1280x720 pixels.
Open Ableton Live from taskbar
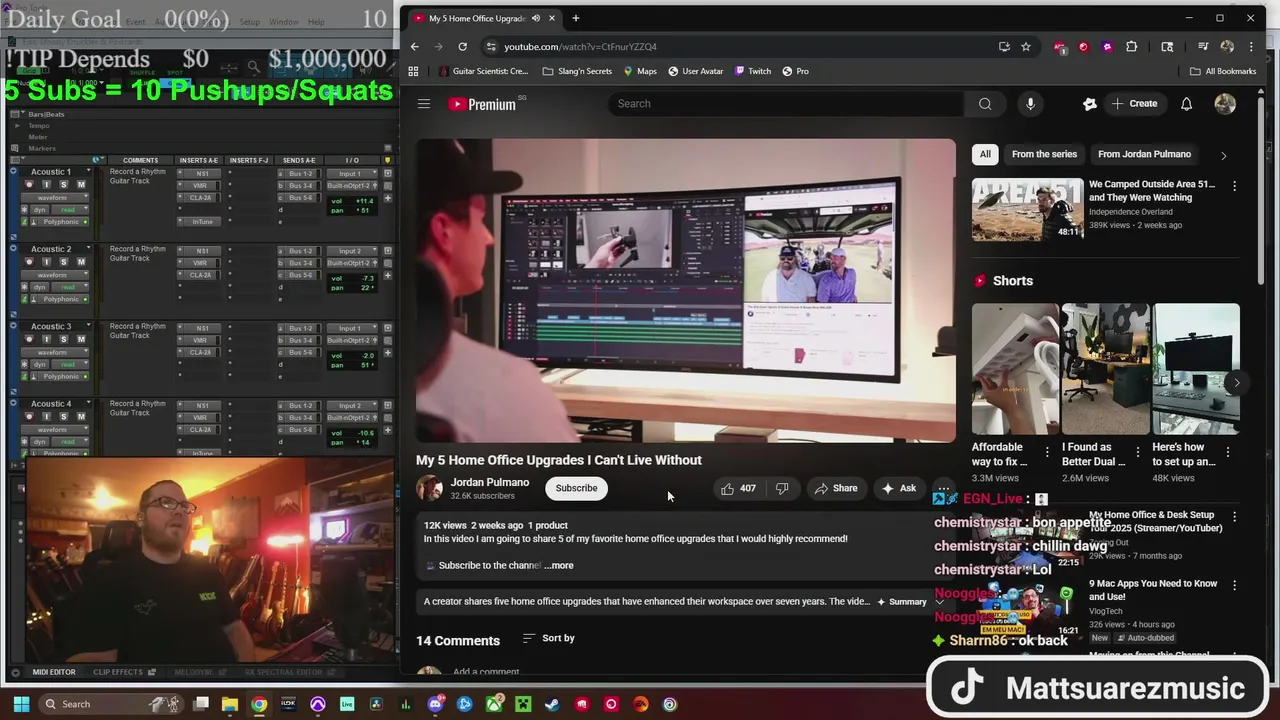pos(347,704)
